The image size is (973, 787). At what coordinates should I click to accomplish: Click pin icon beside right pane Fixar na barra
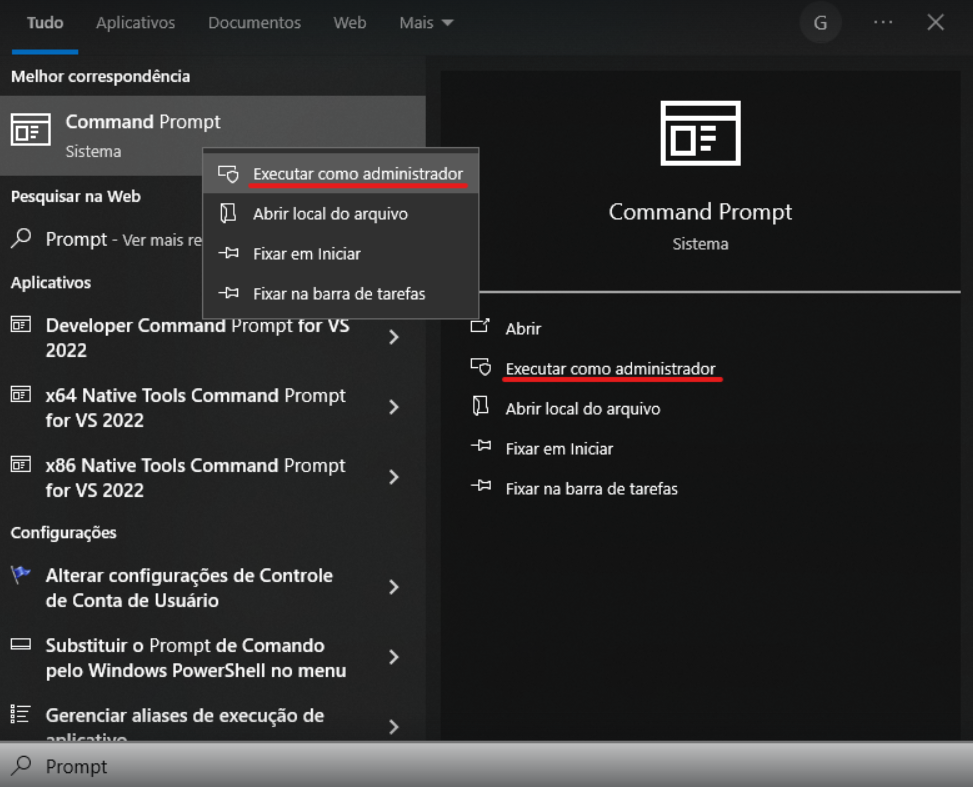[481, 485]
